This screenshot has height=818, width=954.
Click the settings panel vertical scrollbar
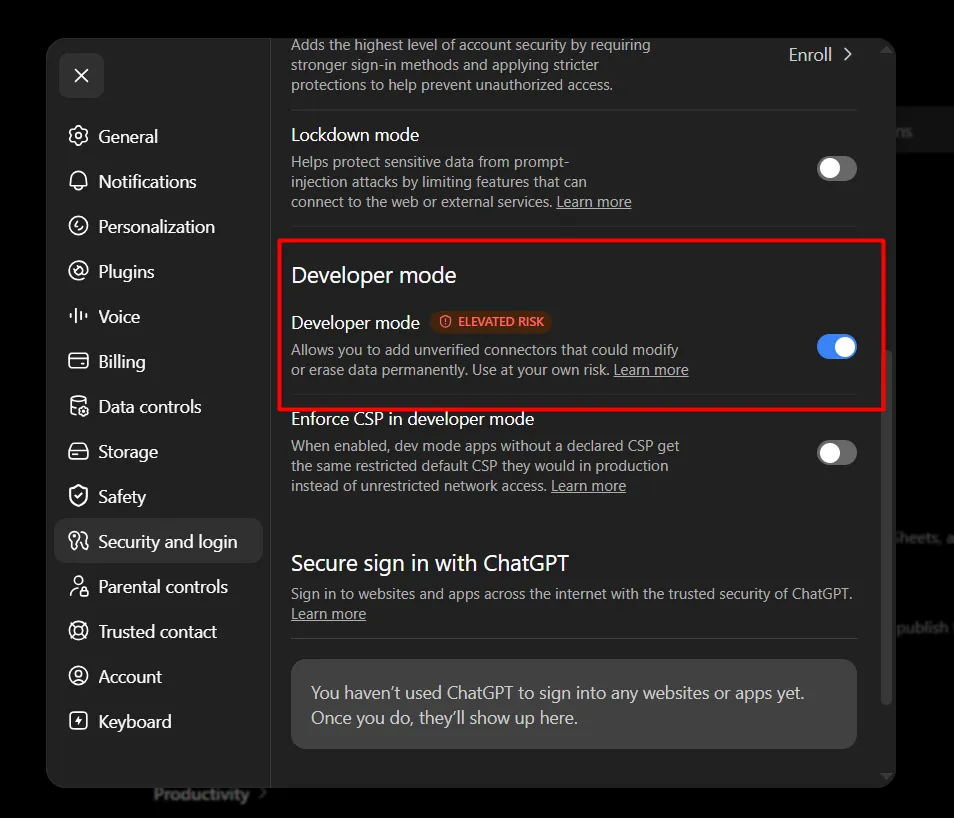[886, 528]
